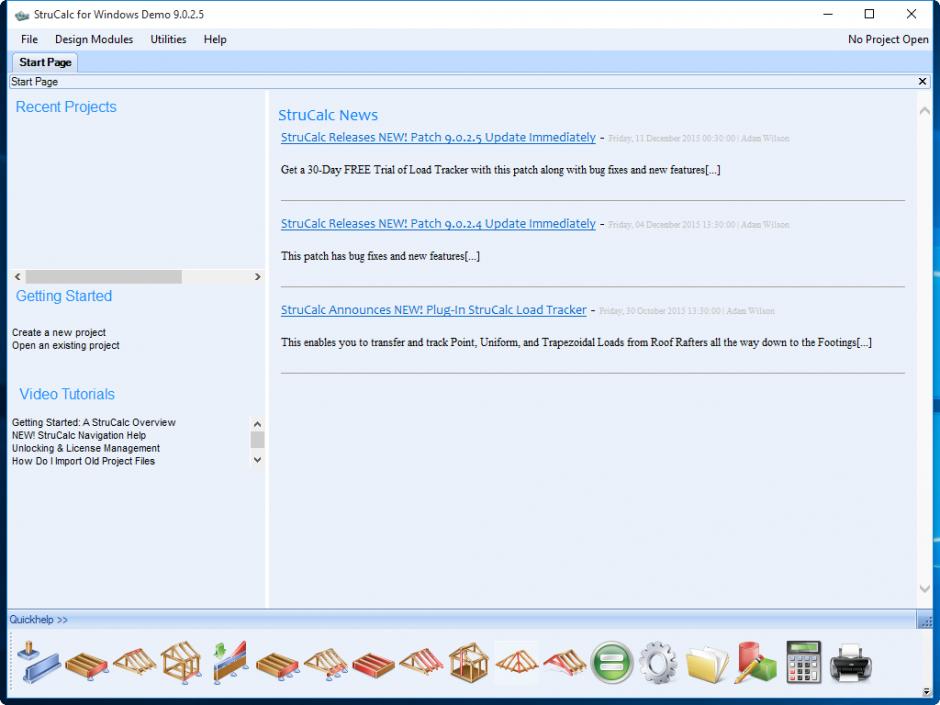Image resolution: width=940 pixels, height=705 pixels.
Task: Click the StruCalc app icon in title bar
Action: pos(22,14)
